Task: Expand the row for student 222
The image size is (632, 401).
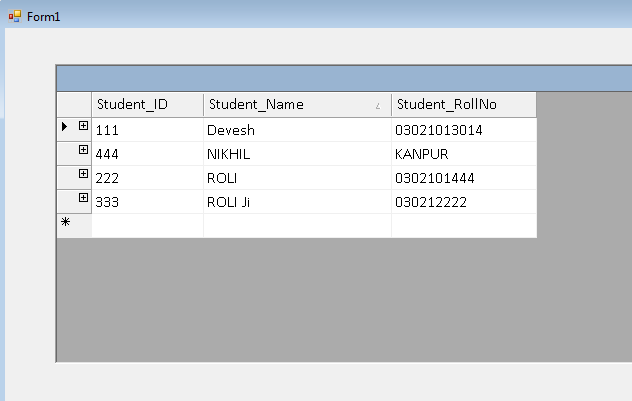Action: pyautogui.click(x=84, y=174)
